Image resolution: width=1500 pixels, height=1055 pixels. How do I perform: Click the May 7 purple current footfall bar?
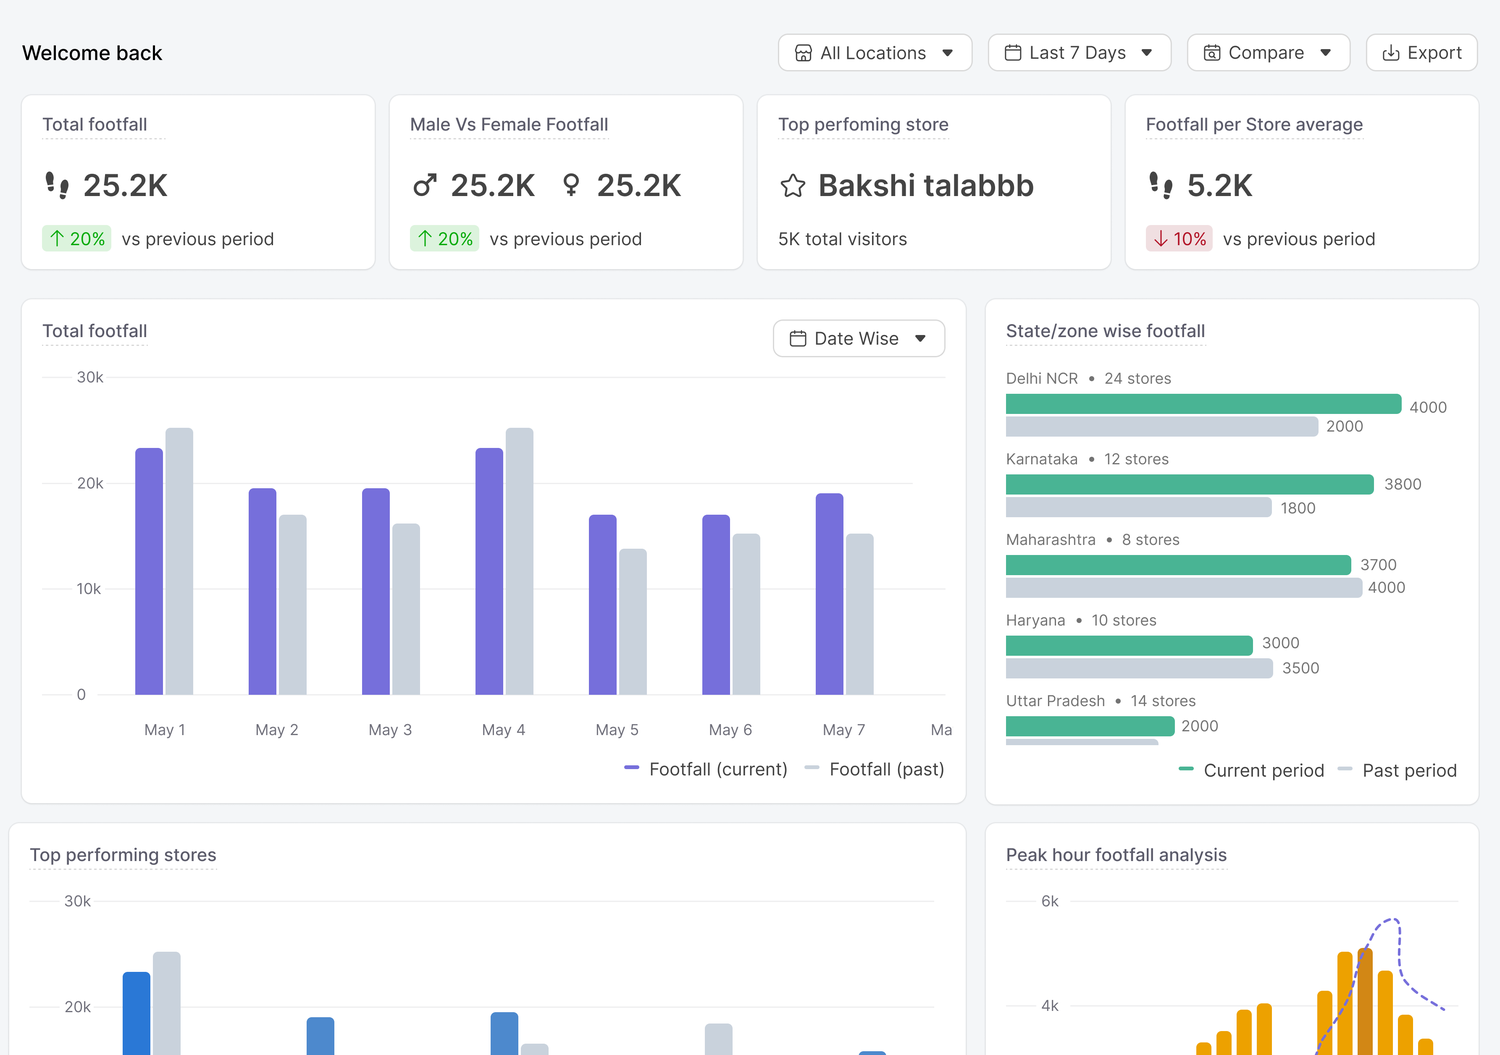pyautogui.click(x=830, y=594)
